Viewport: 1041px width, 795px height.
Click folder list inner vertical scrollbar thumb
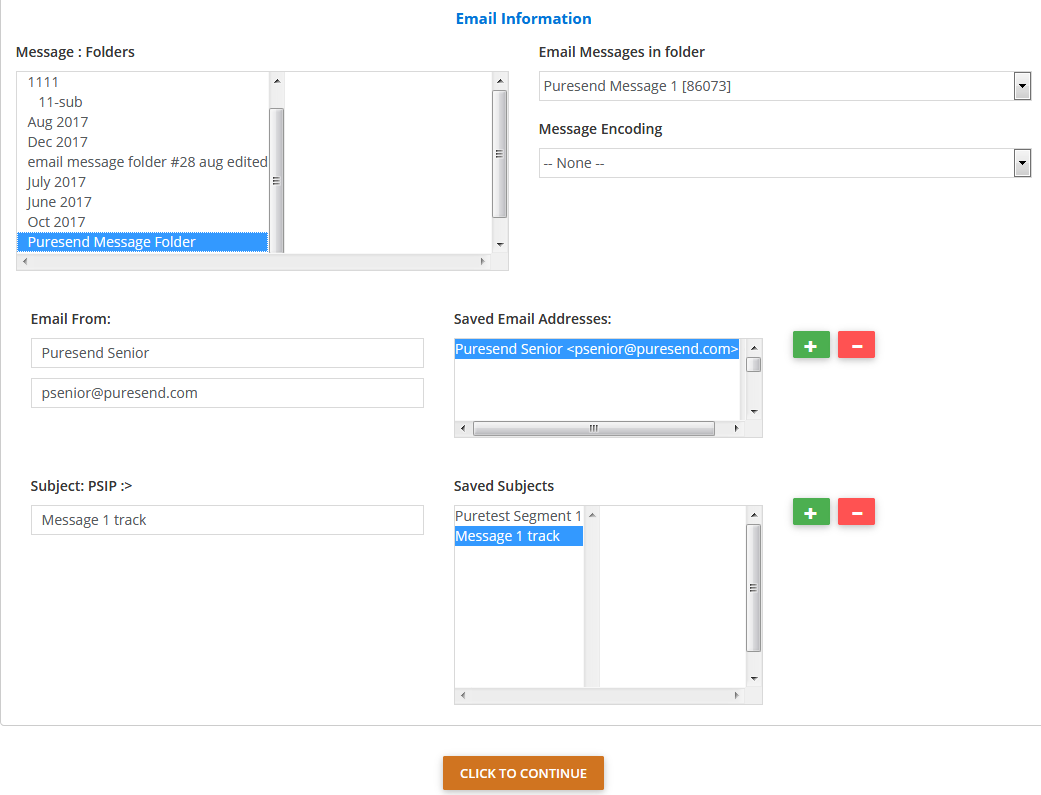pyautogui.click(x=277, y=181)
